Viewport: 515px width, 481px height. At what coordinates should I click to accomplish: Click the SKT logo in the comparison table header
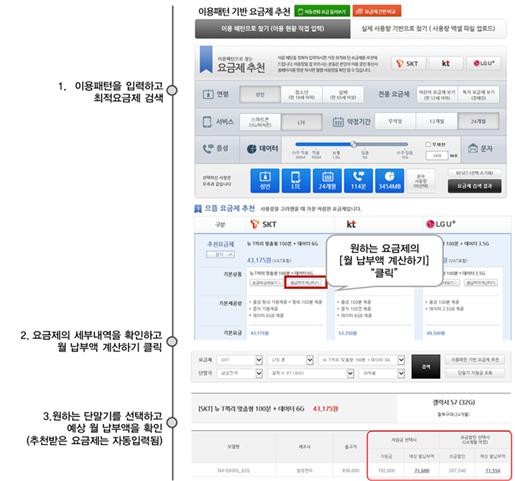point(263,224)
